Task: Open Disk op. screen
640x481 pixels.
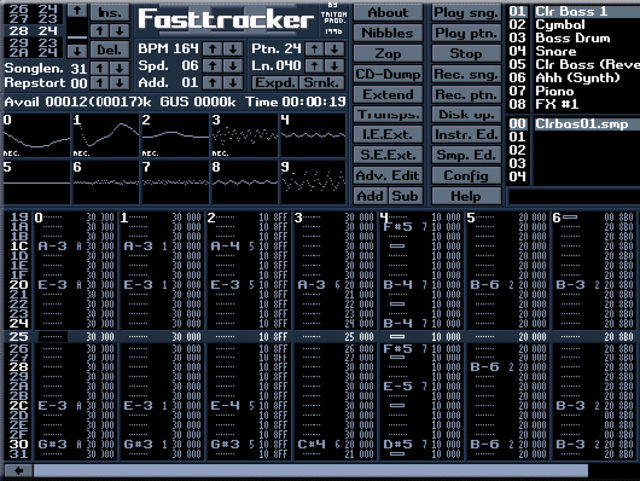Action: tap(466, 115)
